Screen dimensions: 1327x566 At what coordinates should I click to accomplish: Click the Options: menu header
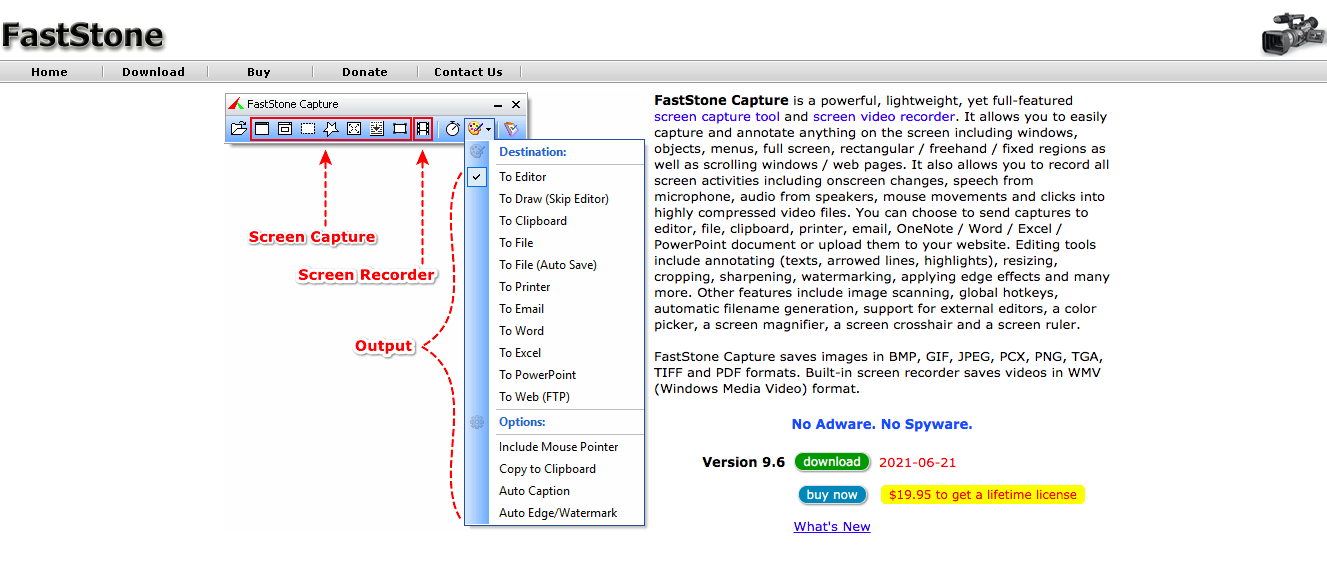[522, 422]
